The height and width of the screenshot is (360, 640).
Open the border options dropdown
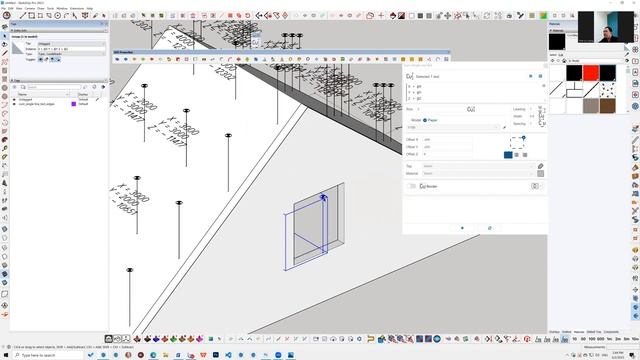point(536,186)
